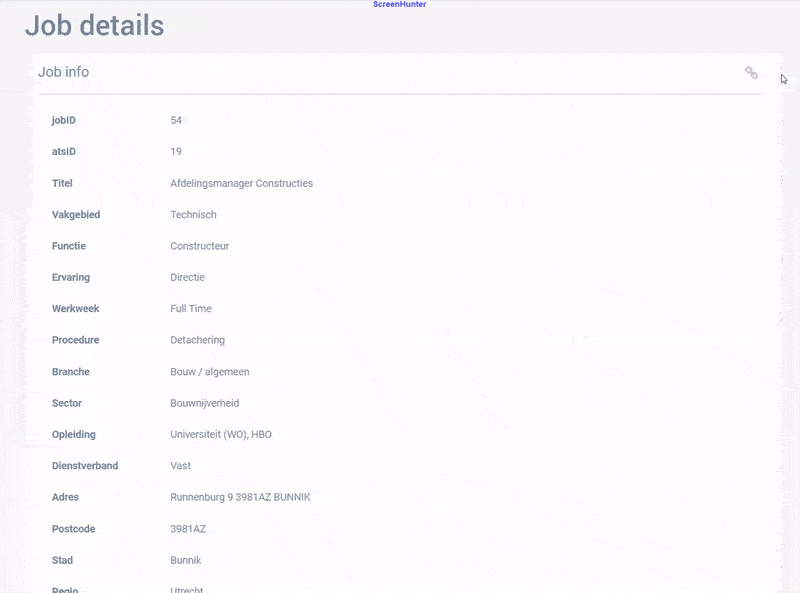Click the 'Stad' field label
Viewport: 800px width, 593px height.
(x=62, y=560)
